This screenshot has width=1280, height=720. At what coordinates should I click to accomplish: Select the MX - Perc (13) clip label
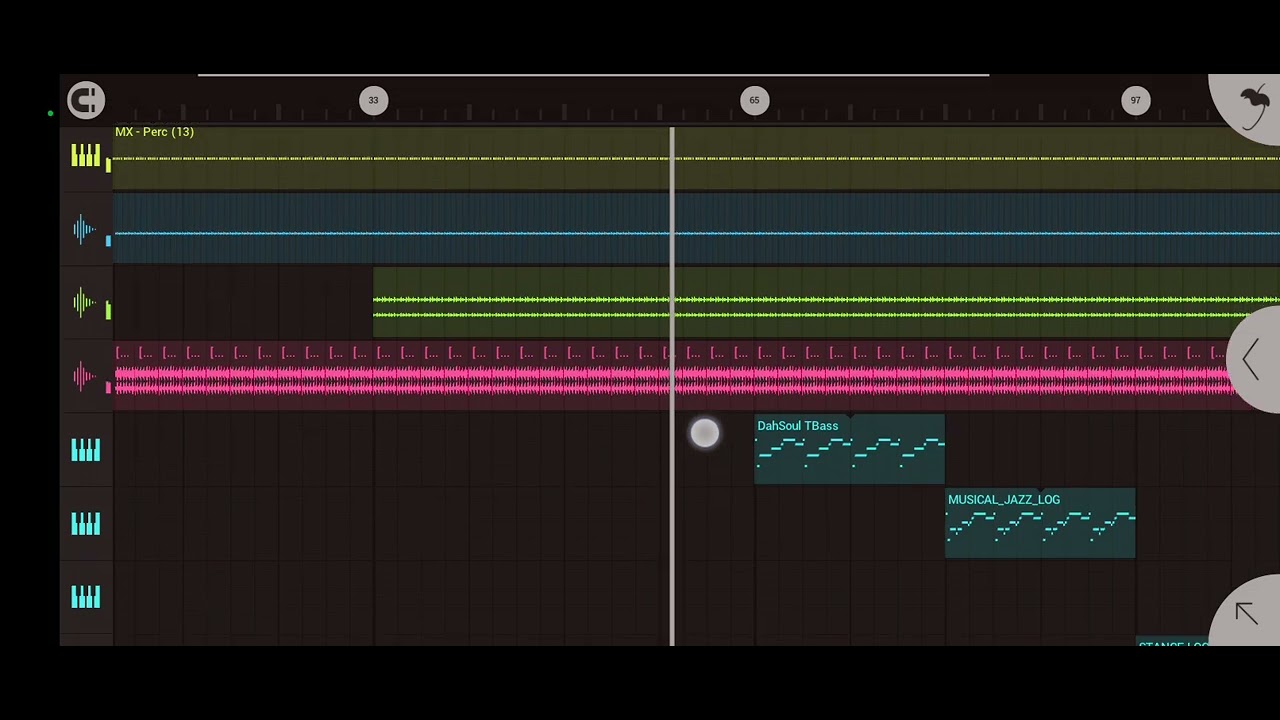pyautogui.click(x=154, y=132)
